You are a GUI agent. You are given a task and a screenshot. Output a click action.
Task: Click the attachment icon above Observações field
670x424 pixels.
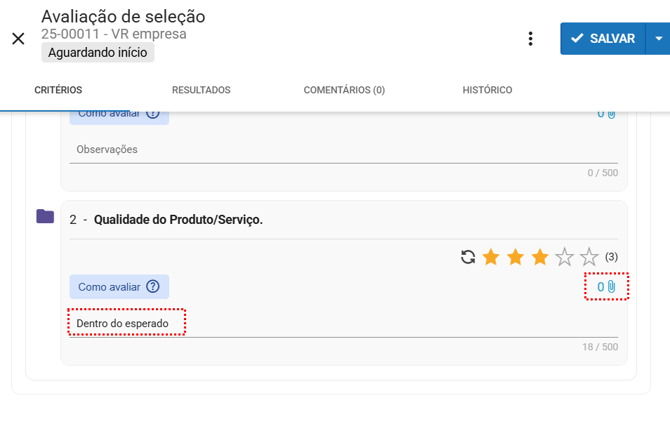click(607, 114)
